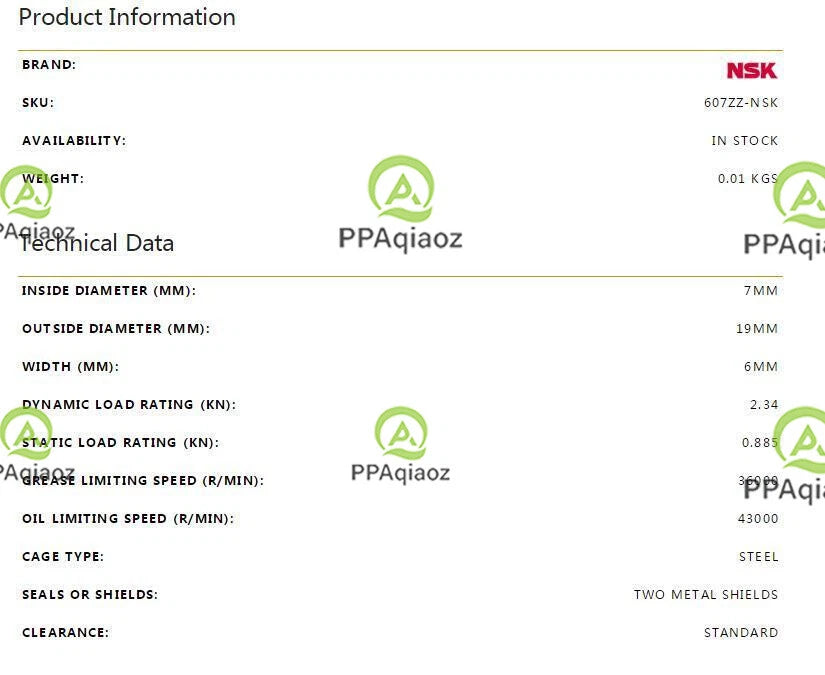Click the center PPAqiaoz watermark logo near Technical Data
The width and height of the screenshot is (825, 675).
[400, 204]
